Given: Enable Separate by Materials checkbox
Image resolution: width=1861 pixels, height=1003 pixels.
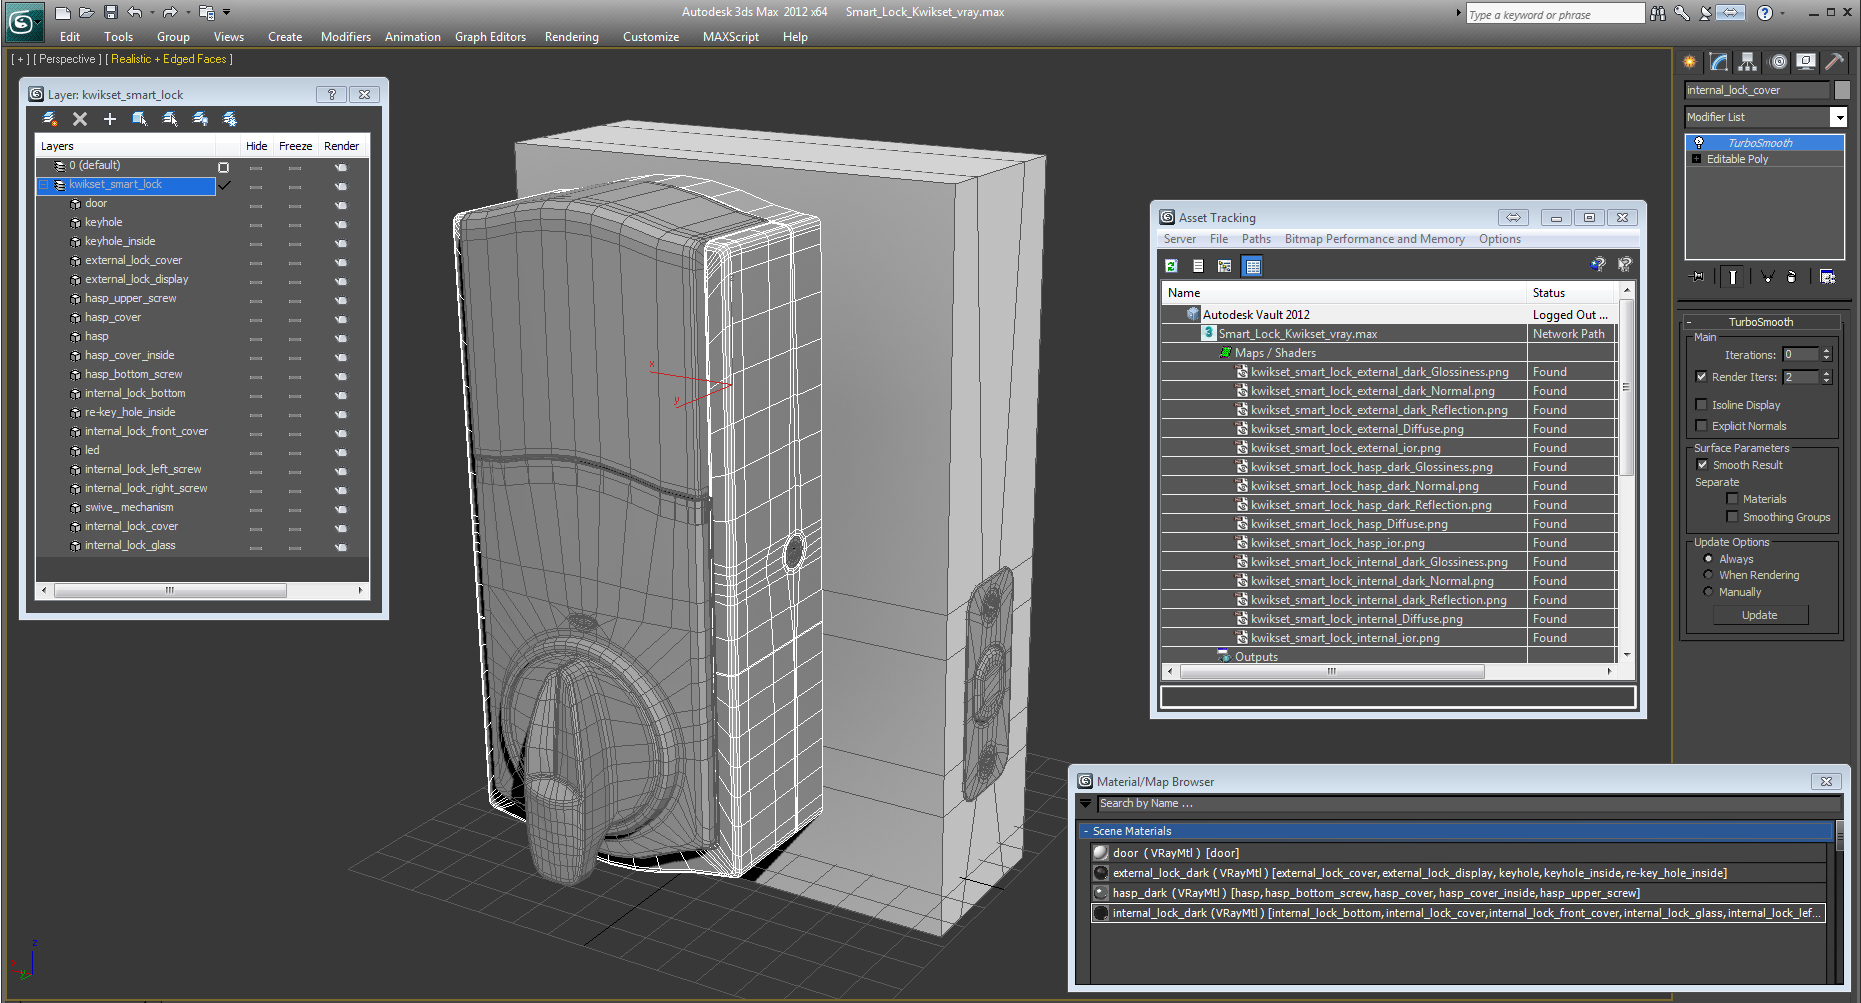Looking at the screenshot, I should [1732, 499].
